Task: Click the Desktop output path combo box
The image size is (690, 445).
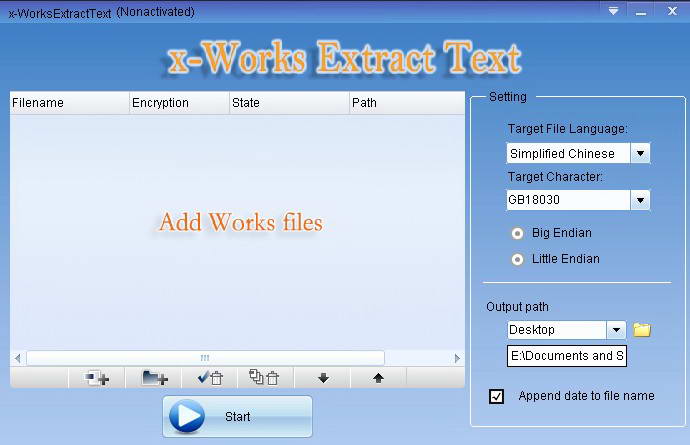Action: (x=567, y=330)
